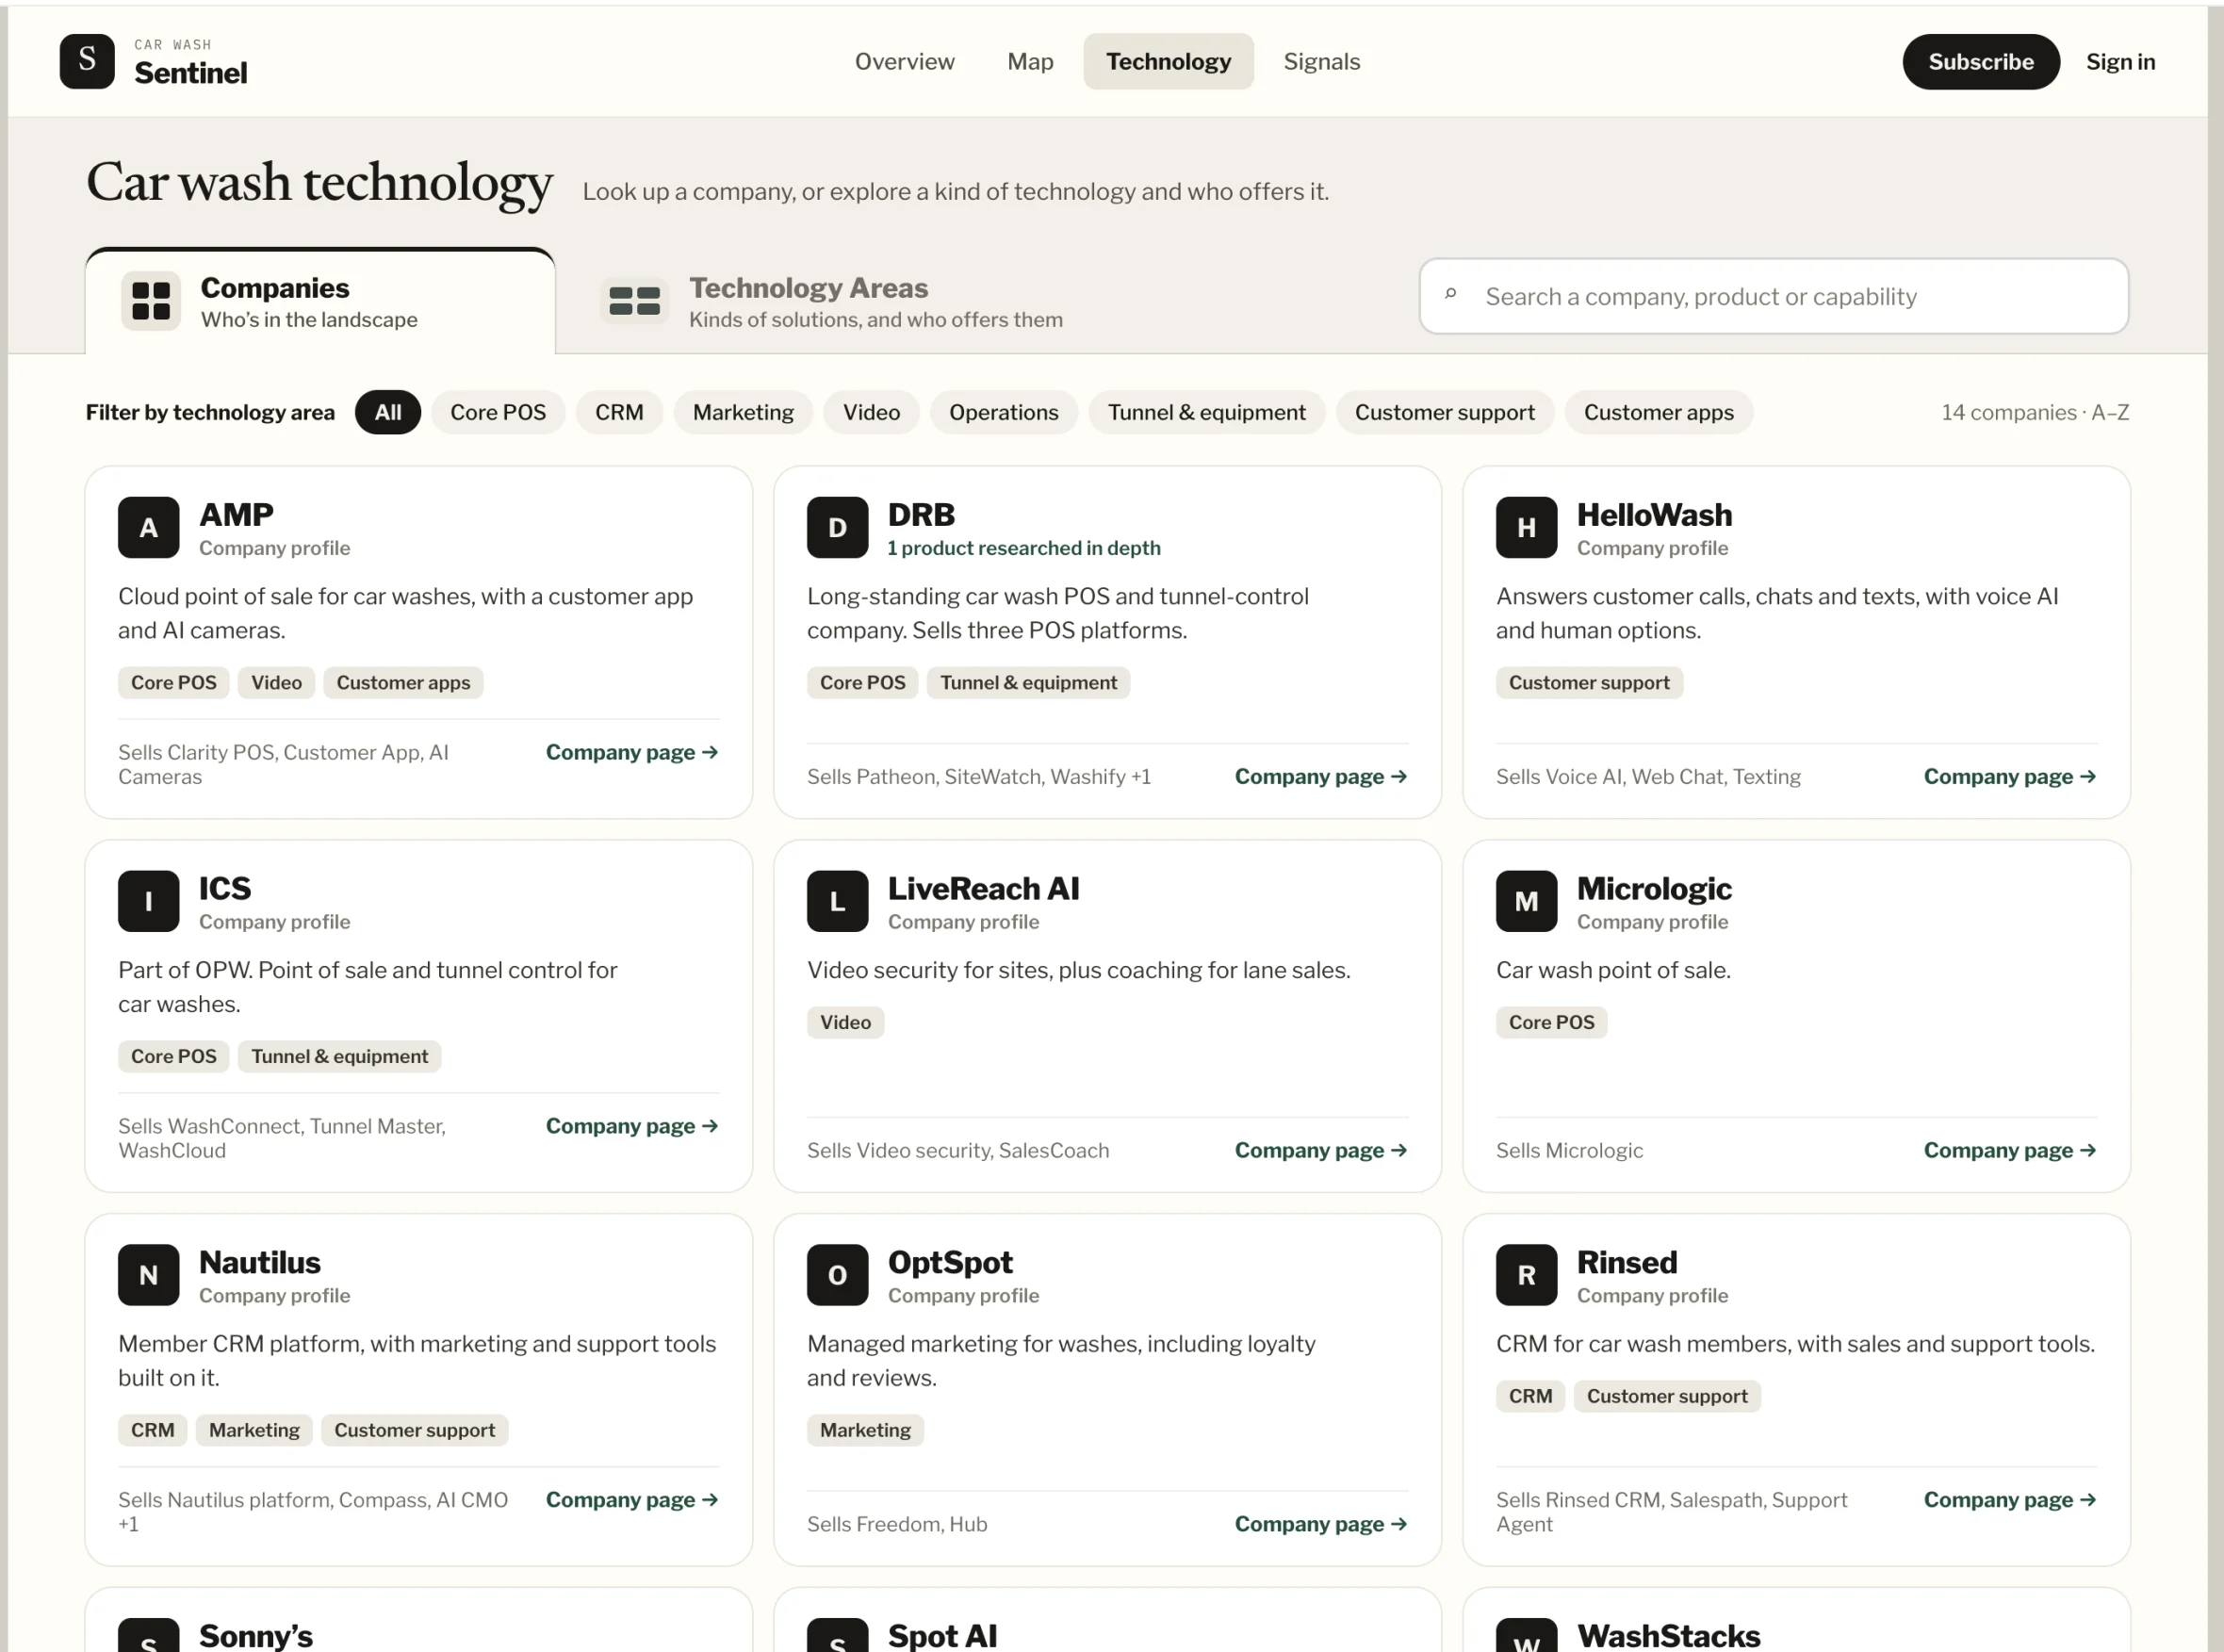Open Nautilus's Company page link
The width and height of the screenshot is (2224, 1652).
coord(632,1499)
